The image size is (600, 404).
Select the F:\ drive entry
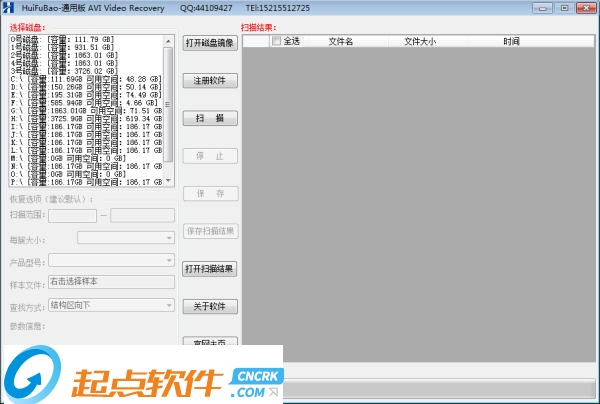click(84, 103)
